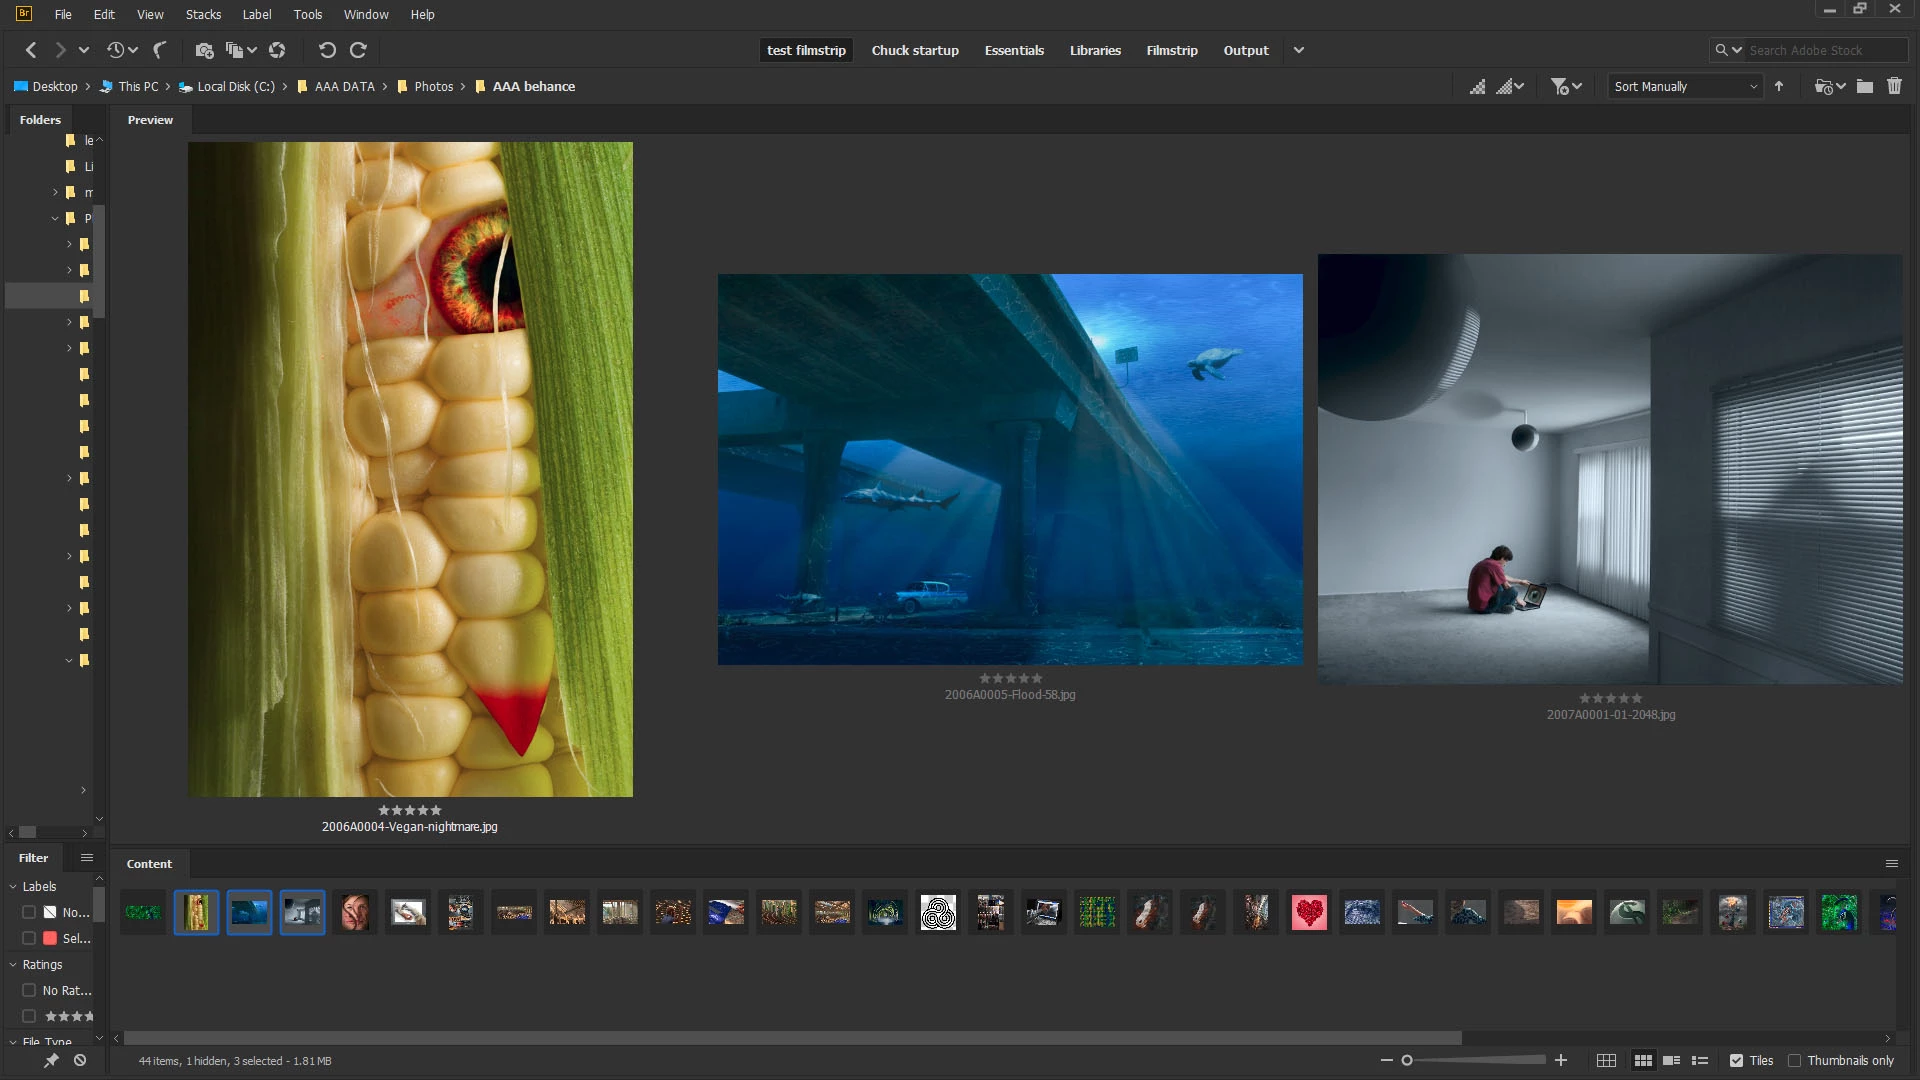The image size is (1920, 1080).
Task: Click the Lock thumbnail grid icon
Action: pyautogui.click(x=1606, y=1061)
